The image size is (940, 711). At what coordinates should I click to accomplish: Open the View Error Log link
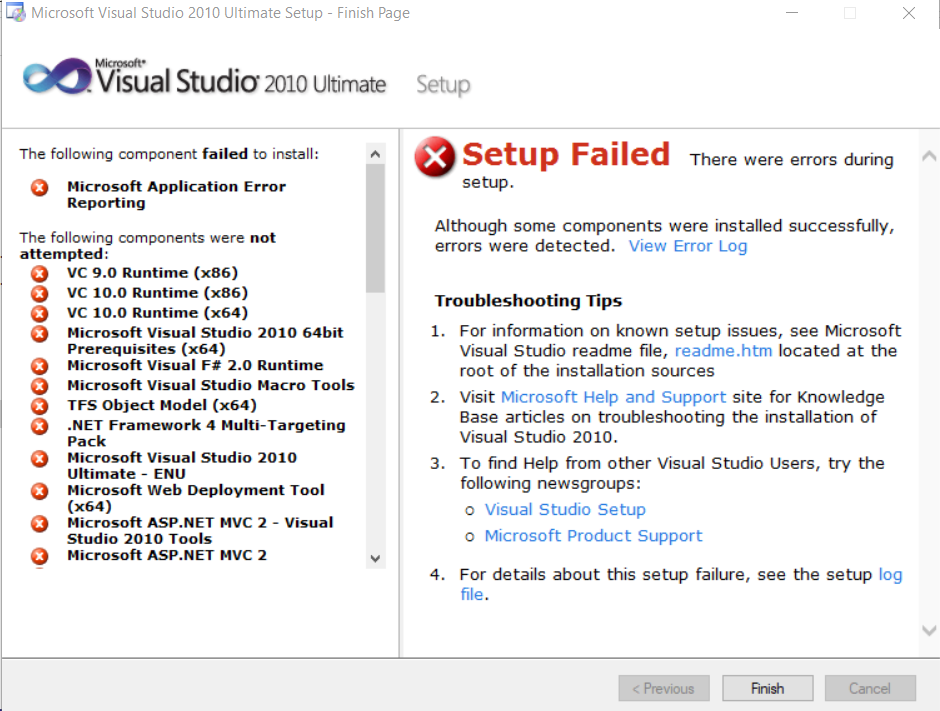click(687, 246)
